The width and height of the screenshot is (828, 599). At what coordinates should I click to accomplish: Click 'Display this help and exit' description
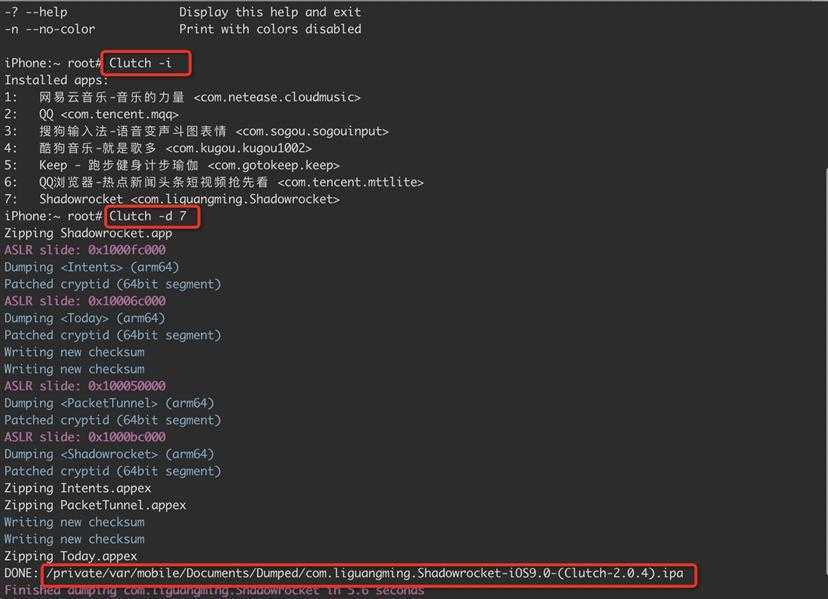pyautogui.click(x=270, y=12)
